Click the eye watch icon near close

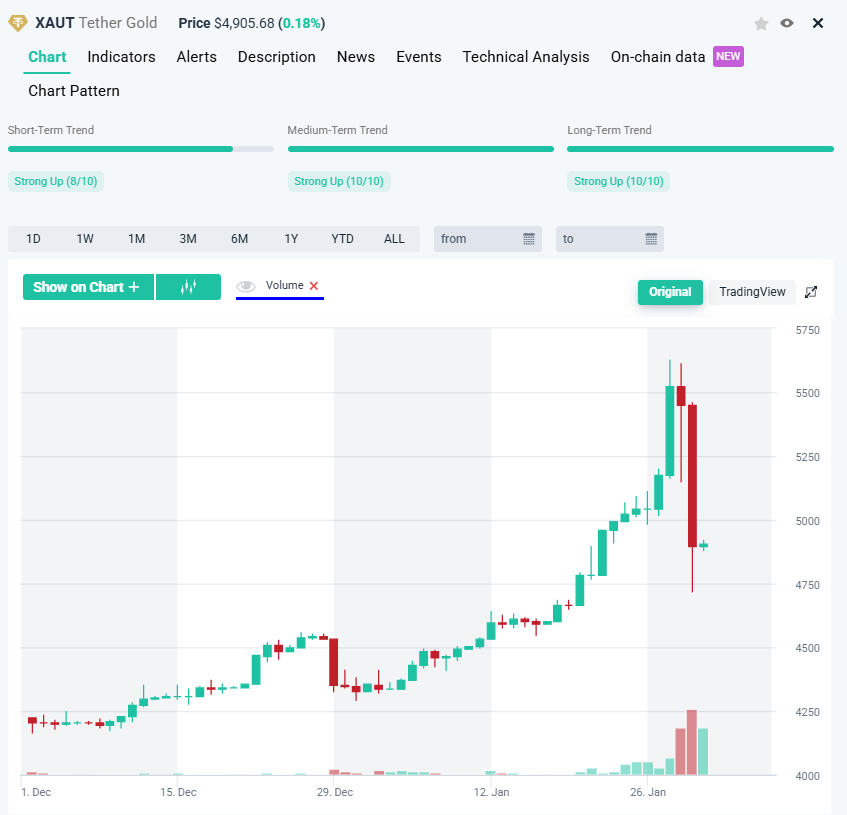point(787,23)
